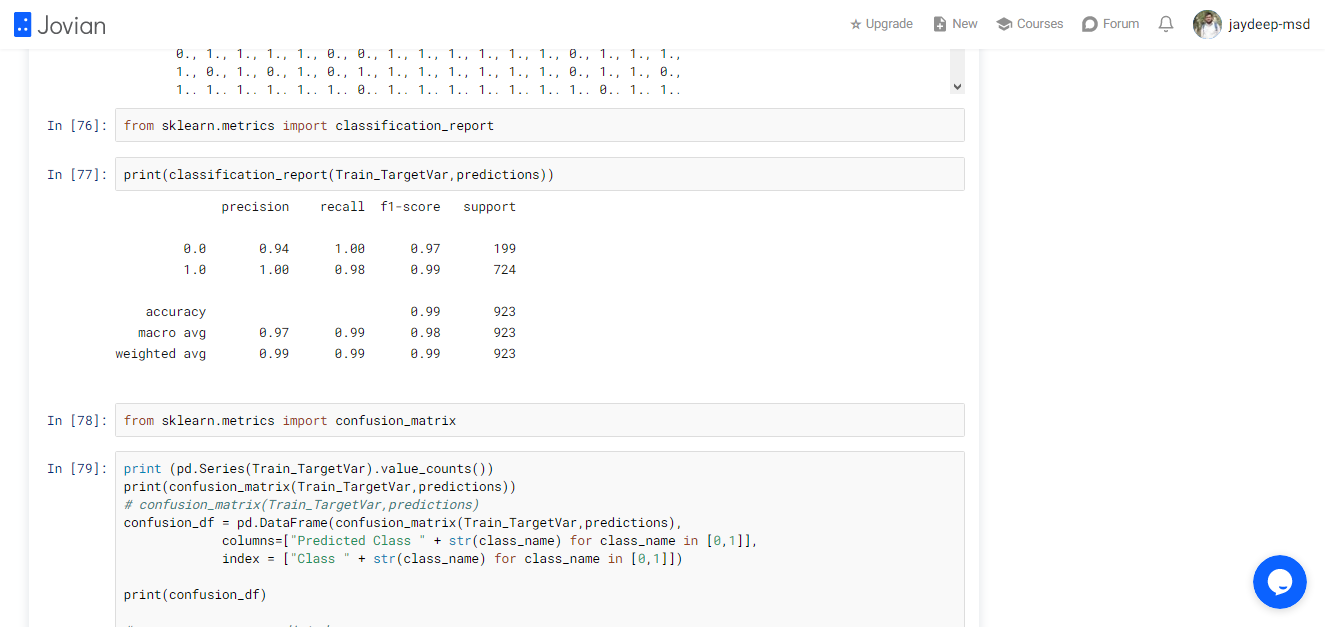
Task: Click the In [79]: prompt label
Action: tap(77, 469)
